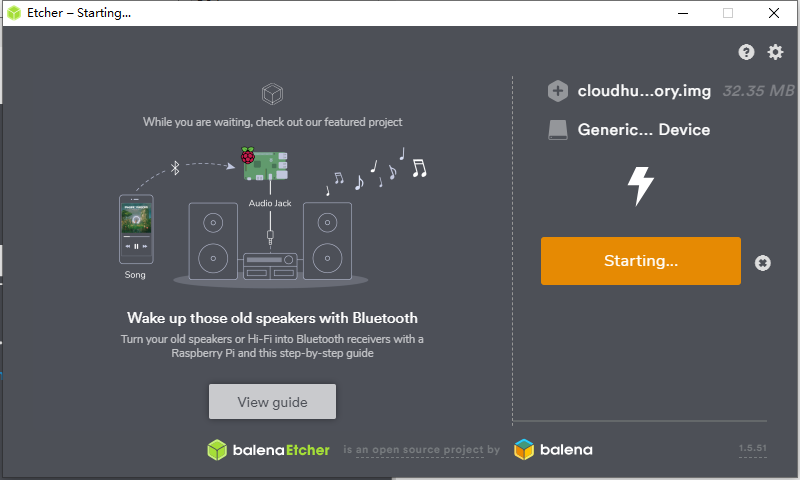The height and width of the screenshot is (480, 800).
Task: Click "Wake up those old speakers with Bluetooth" heading
Action: pos(272,318)
